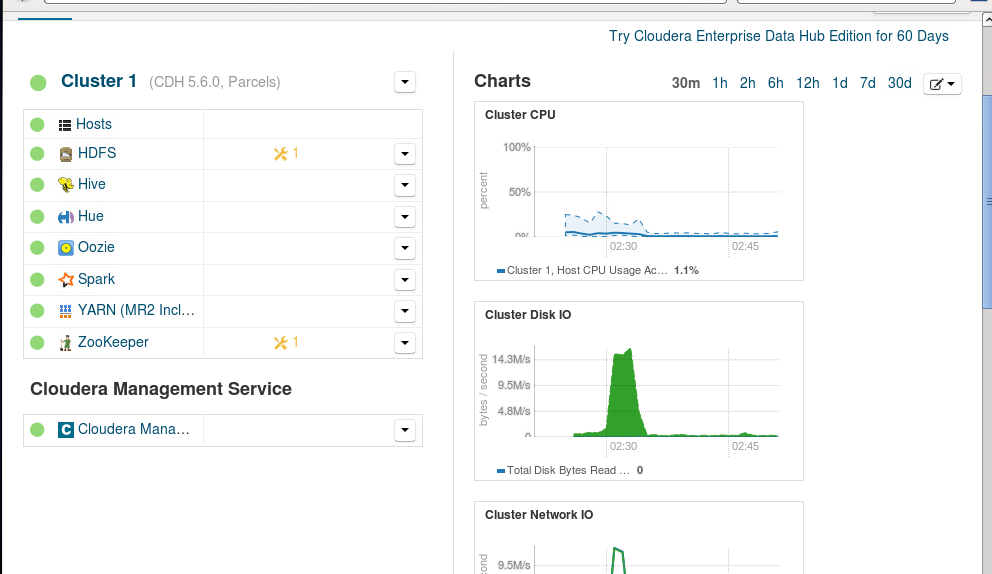The image size is (992, 574).
Task: Select the 1h time range
Action: [x=720, y=83]
